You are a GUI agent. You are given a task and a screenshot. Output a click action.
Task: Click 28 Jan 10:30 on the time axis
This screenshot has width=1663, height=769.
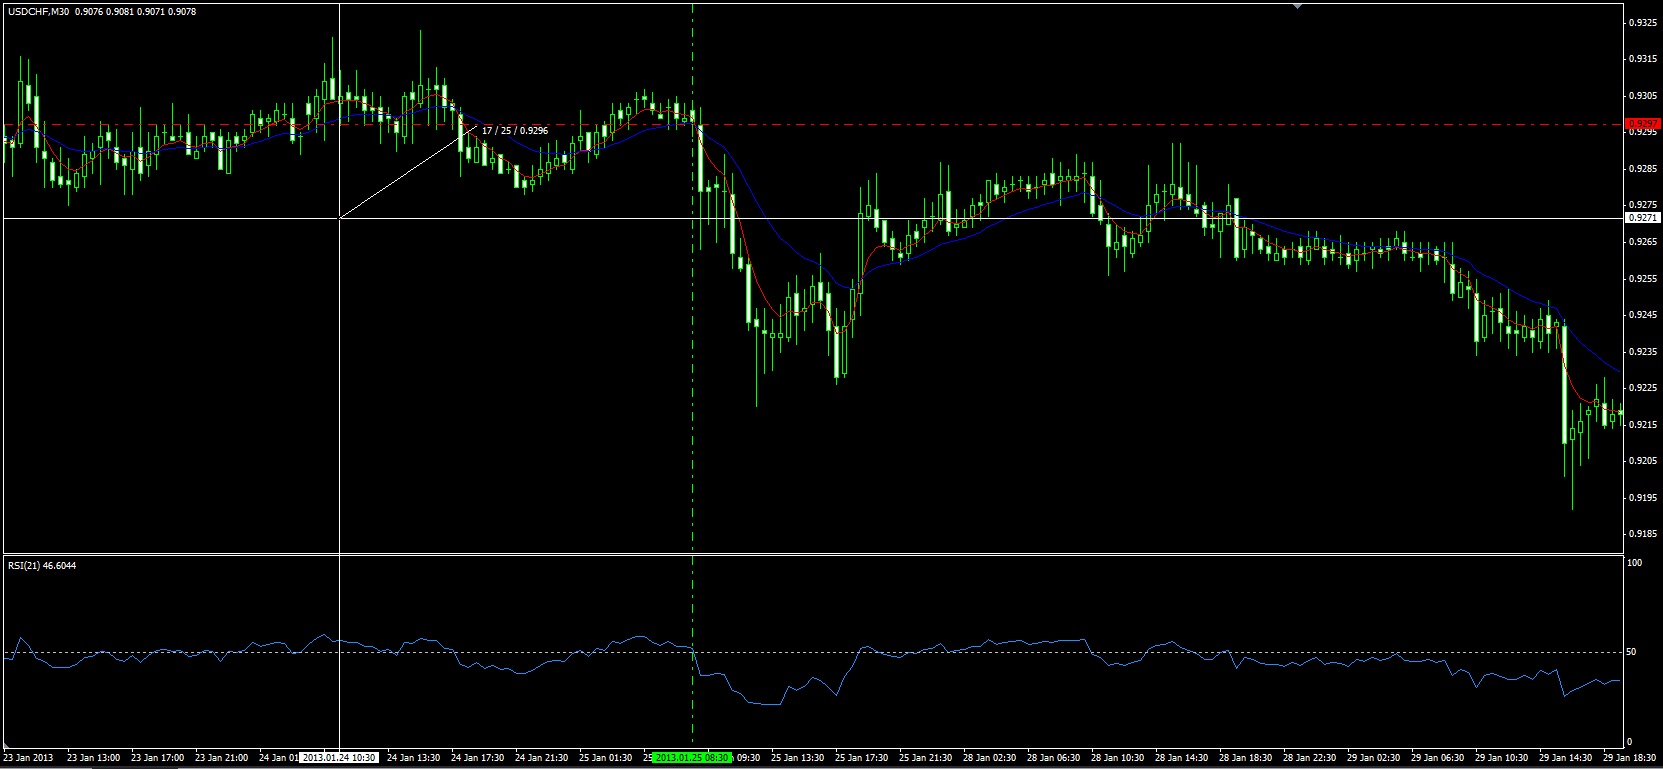1116,758
